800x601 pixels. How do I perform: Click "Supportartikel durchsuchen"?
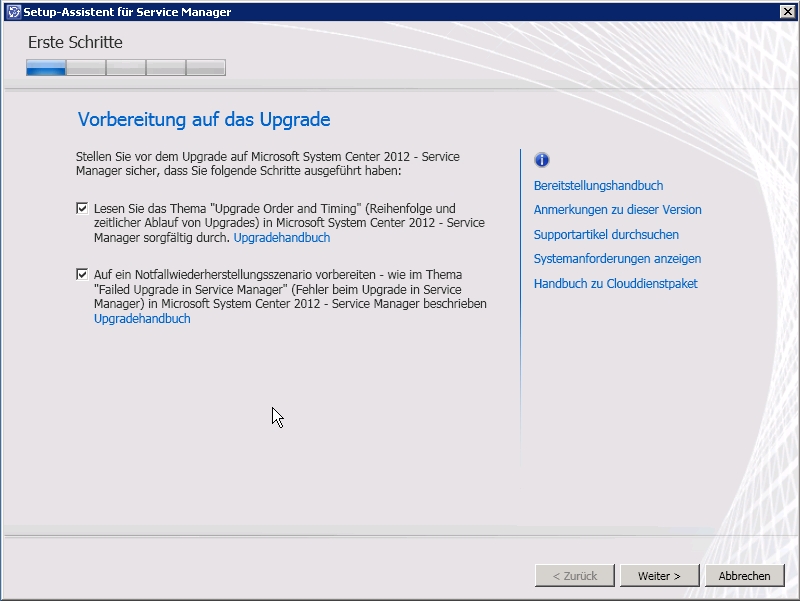tap(606, 234)
